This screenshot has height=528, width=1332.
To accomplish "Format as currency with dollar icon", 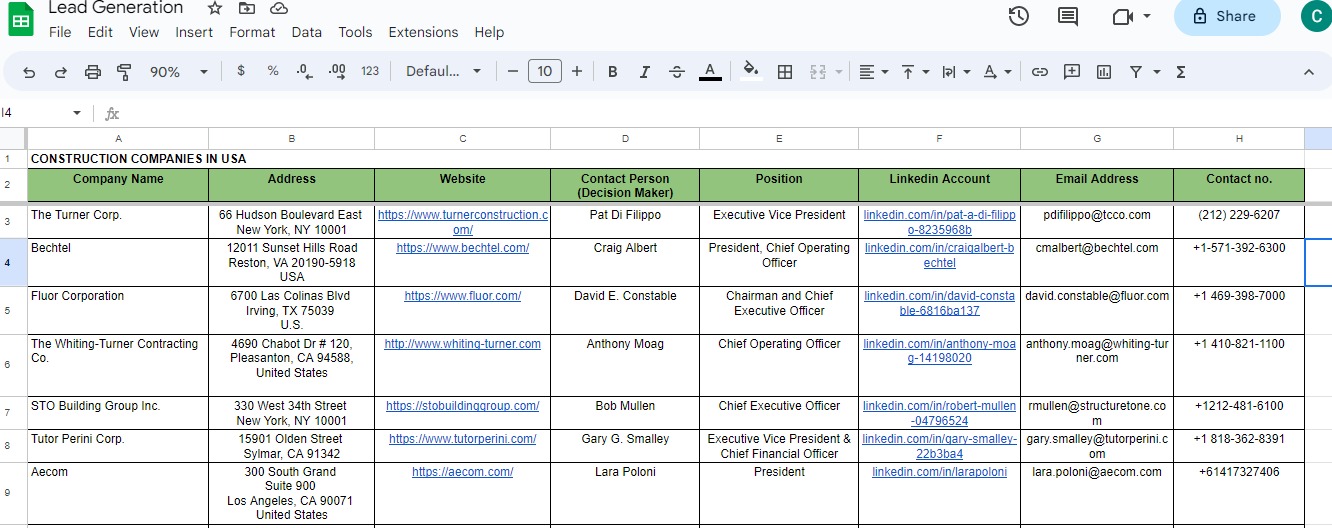I will point(241,71).
